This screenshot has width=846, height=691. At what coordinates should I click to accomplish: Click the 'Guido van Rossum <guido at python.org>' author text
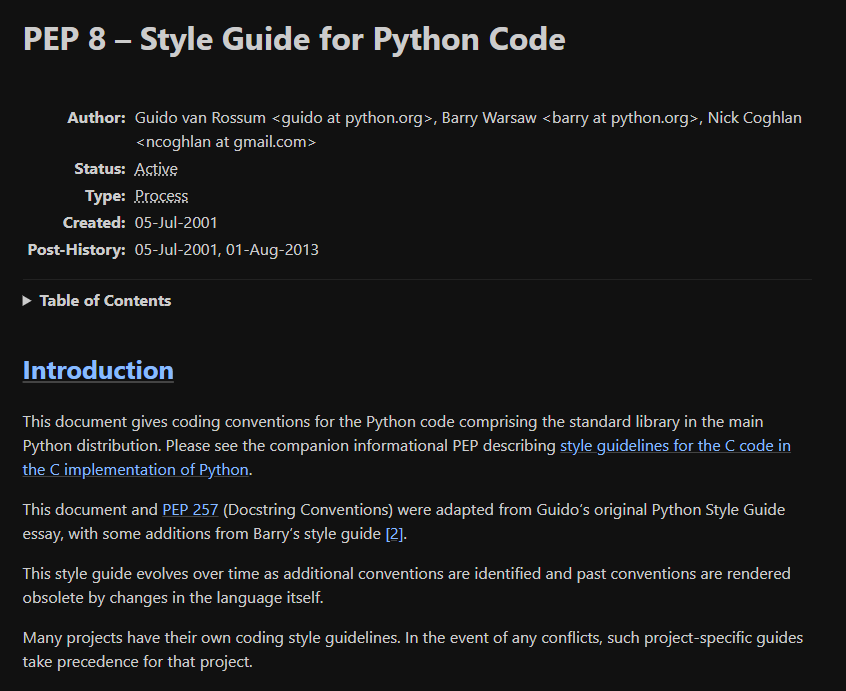click(x=284, y=118)
